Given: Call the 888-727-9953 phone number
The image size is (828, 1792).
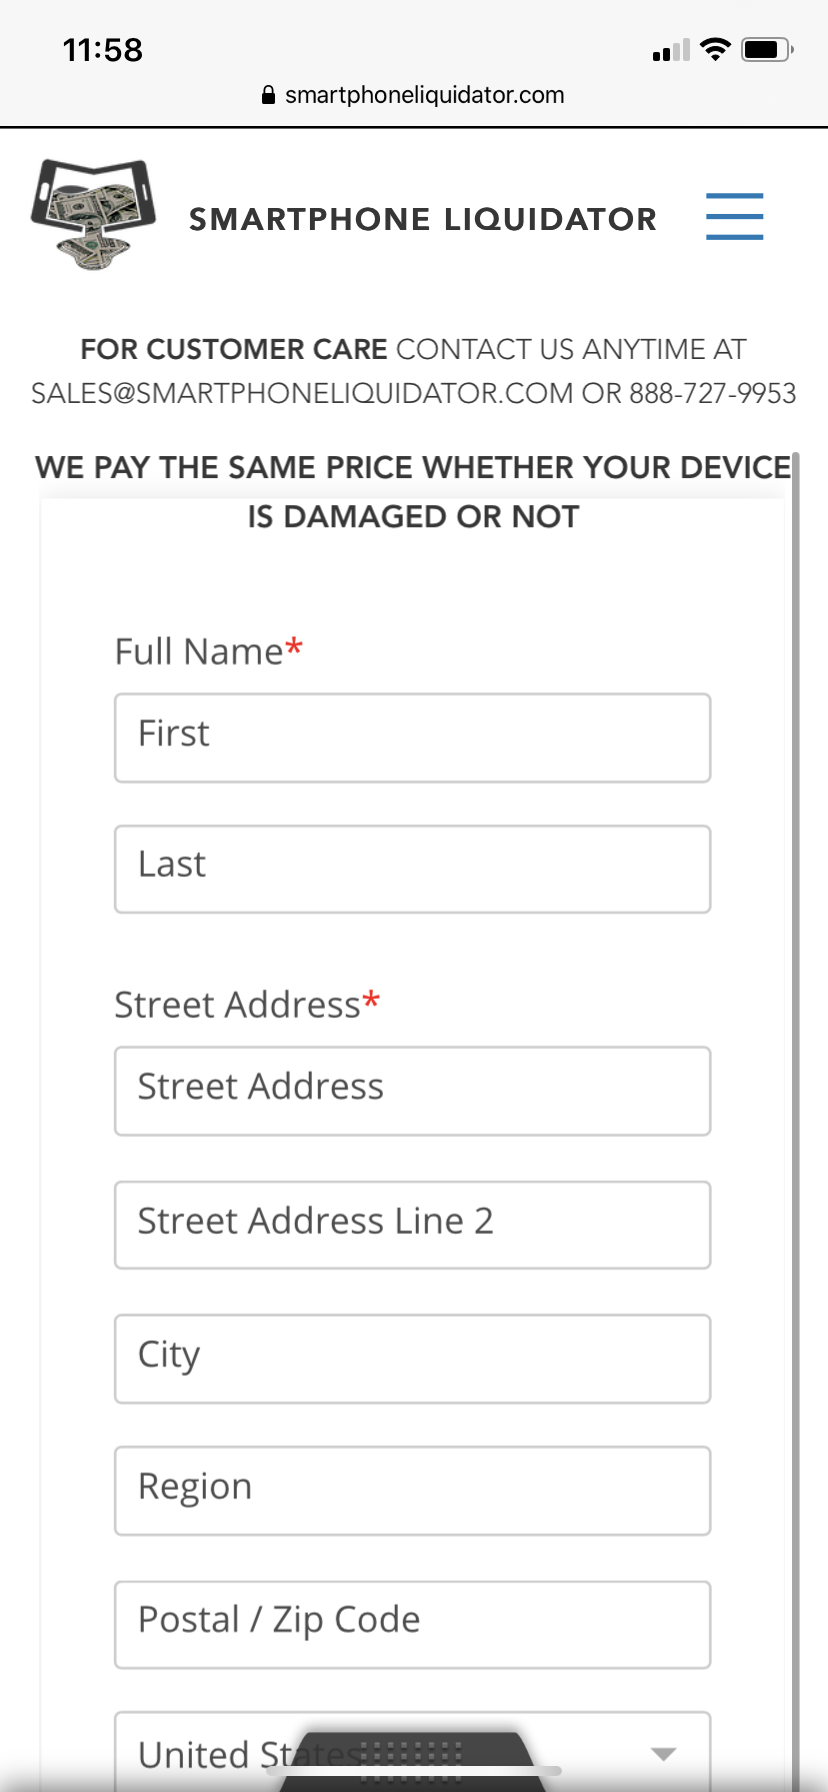Looking at the screenshot, I should click(x=712, y=393).
